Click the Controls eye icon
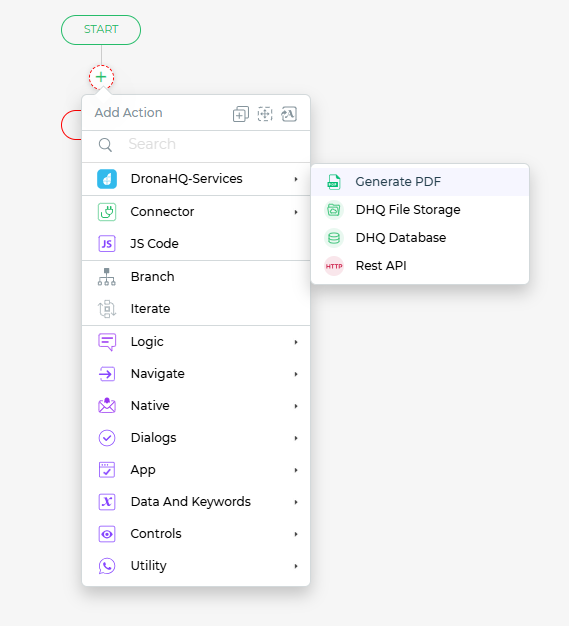 click(x=107, y=534)
